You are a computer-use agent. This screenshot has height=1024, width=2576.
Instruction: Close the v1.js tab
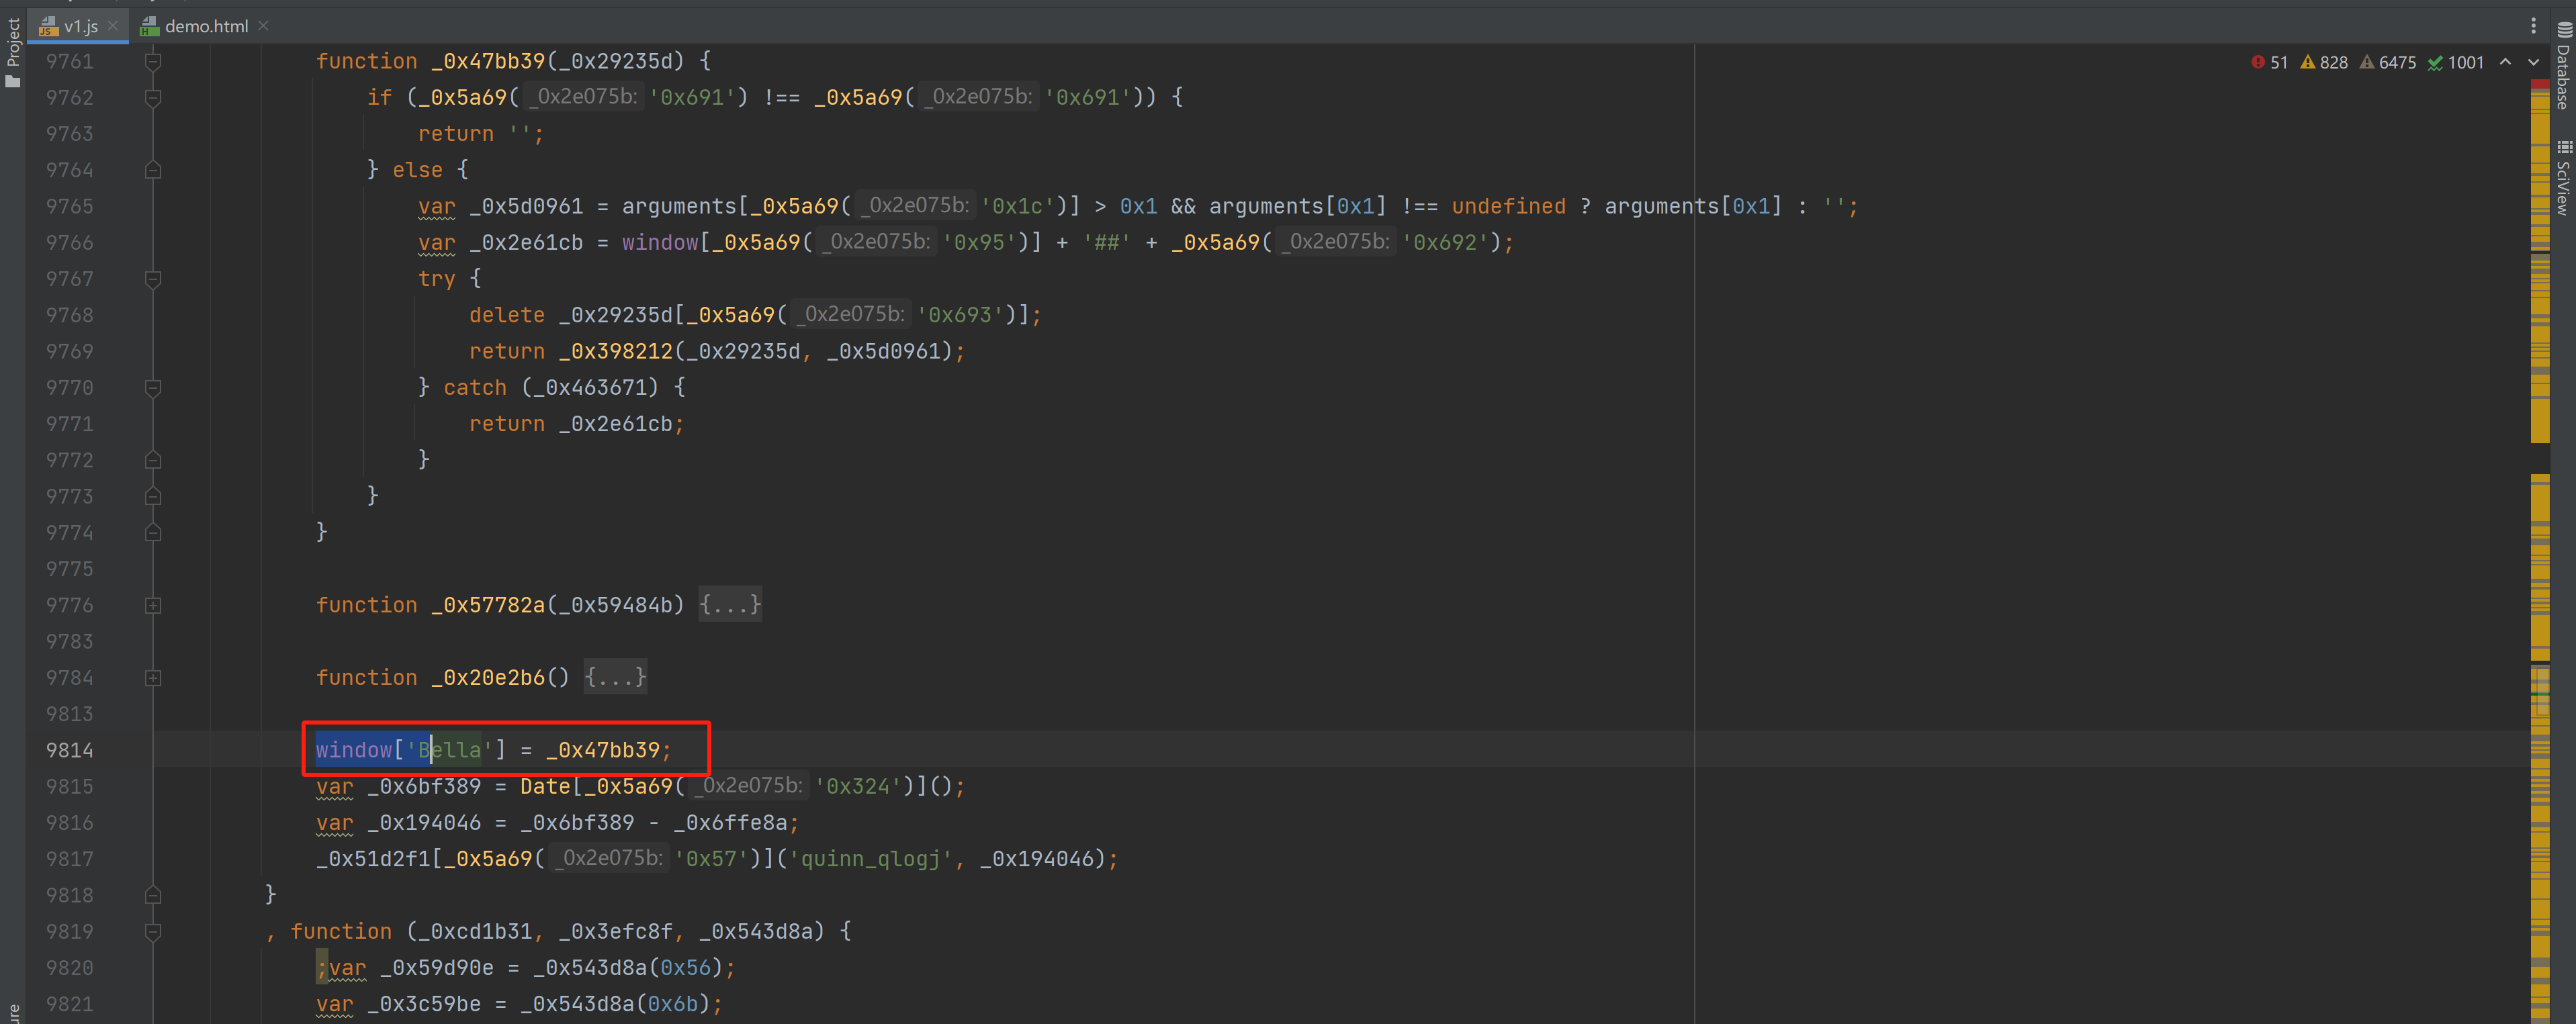[113, 26]
